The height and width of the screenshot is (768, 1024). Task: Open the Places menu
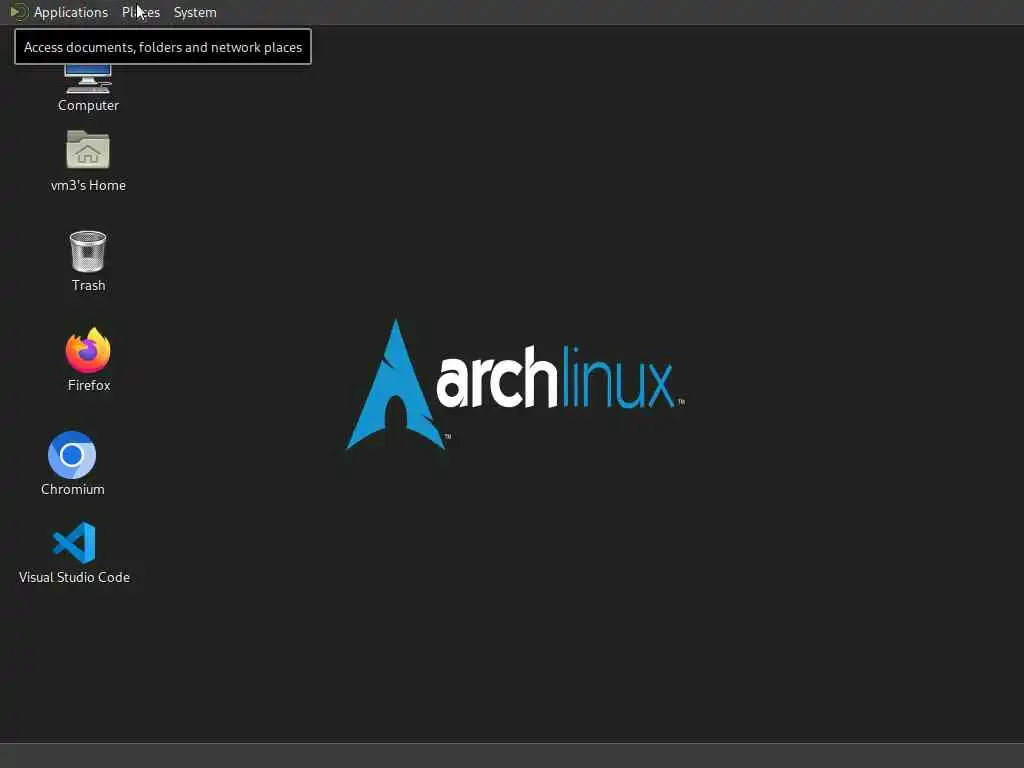click(x=141, y=12)
